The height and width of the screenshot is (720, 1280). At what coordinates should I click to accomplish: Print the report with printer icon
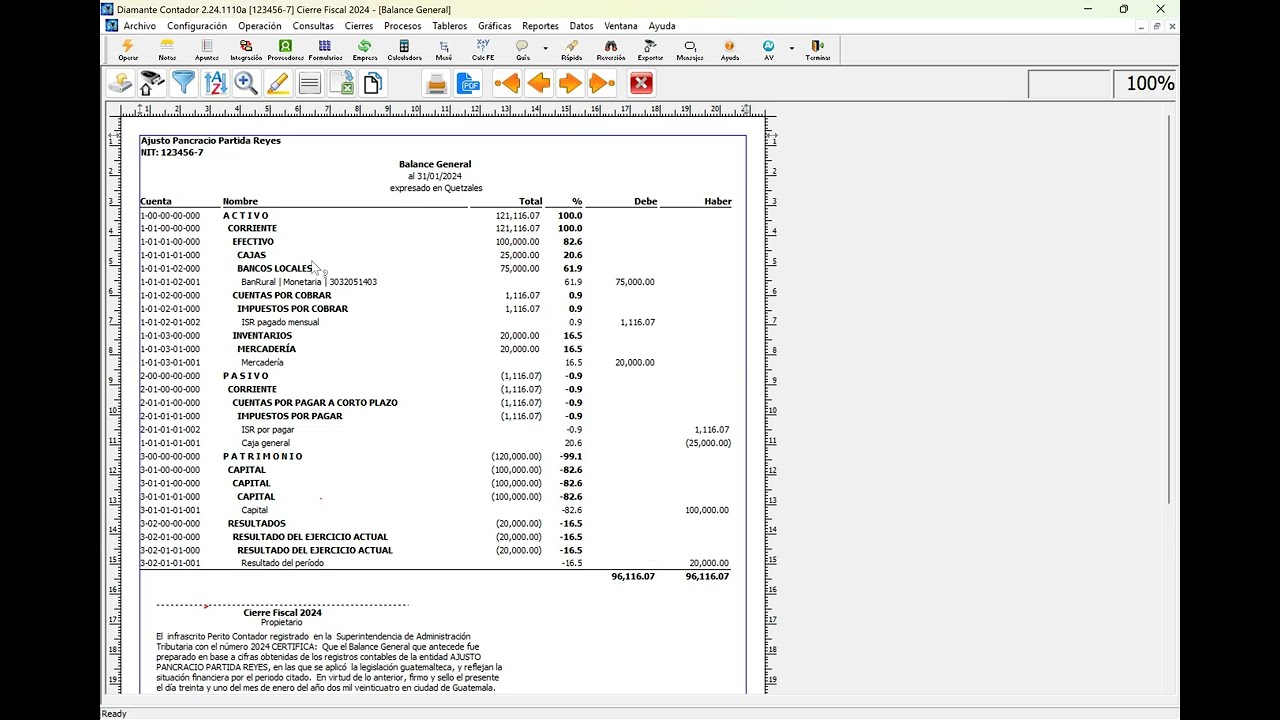pyautogui.click(x=436, y=84)
